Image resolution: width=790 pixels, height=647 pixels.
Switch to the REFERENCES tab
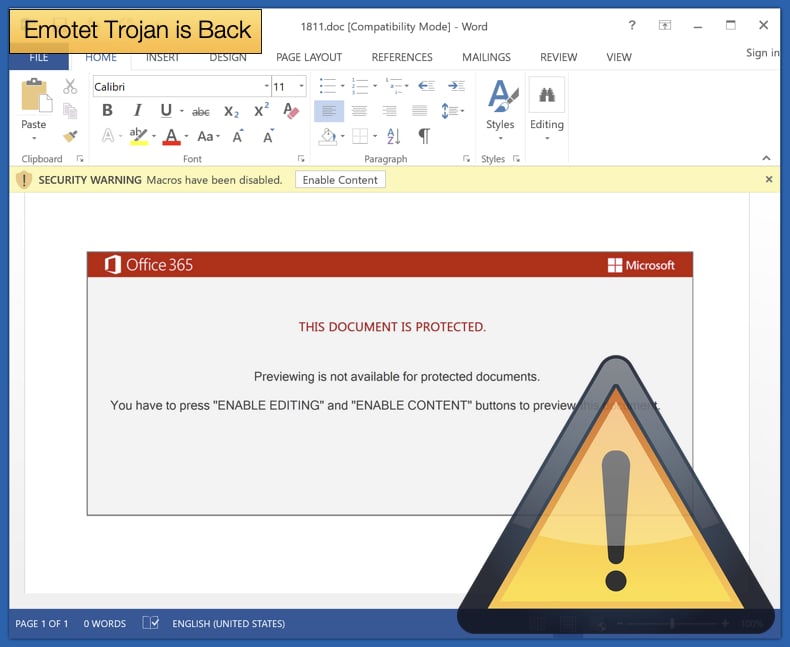[402, 57]
